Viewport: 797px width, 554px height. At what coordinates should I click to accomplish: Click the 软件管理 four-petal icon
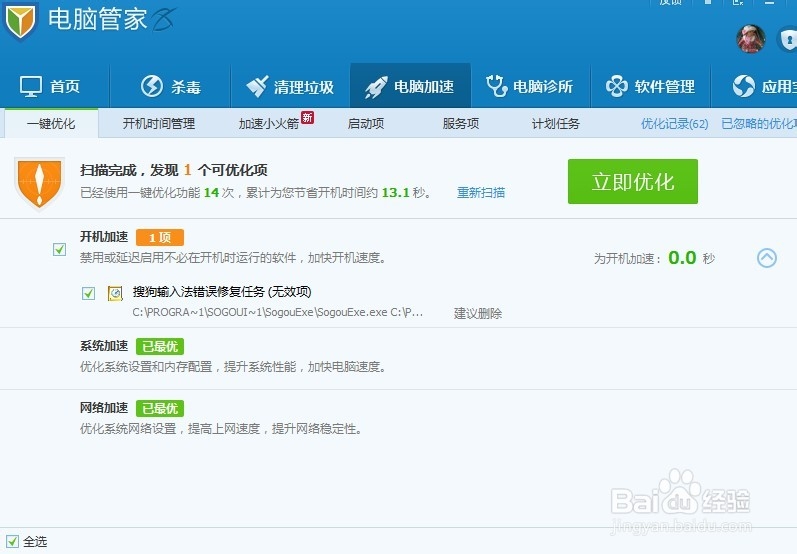(x=617, y=86)
